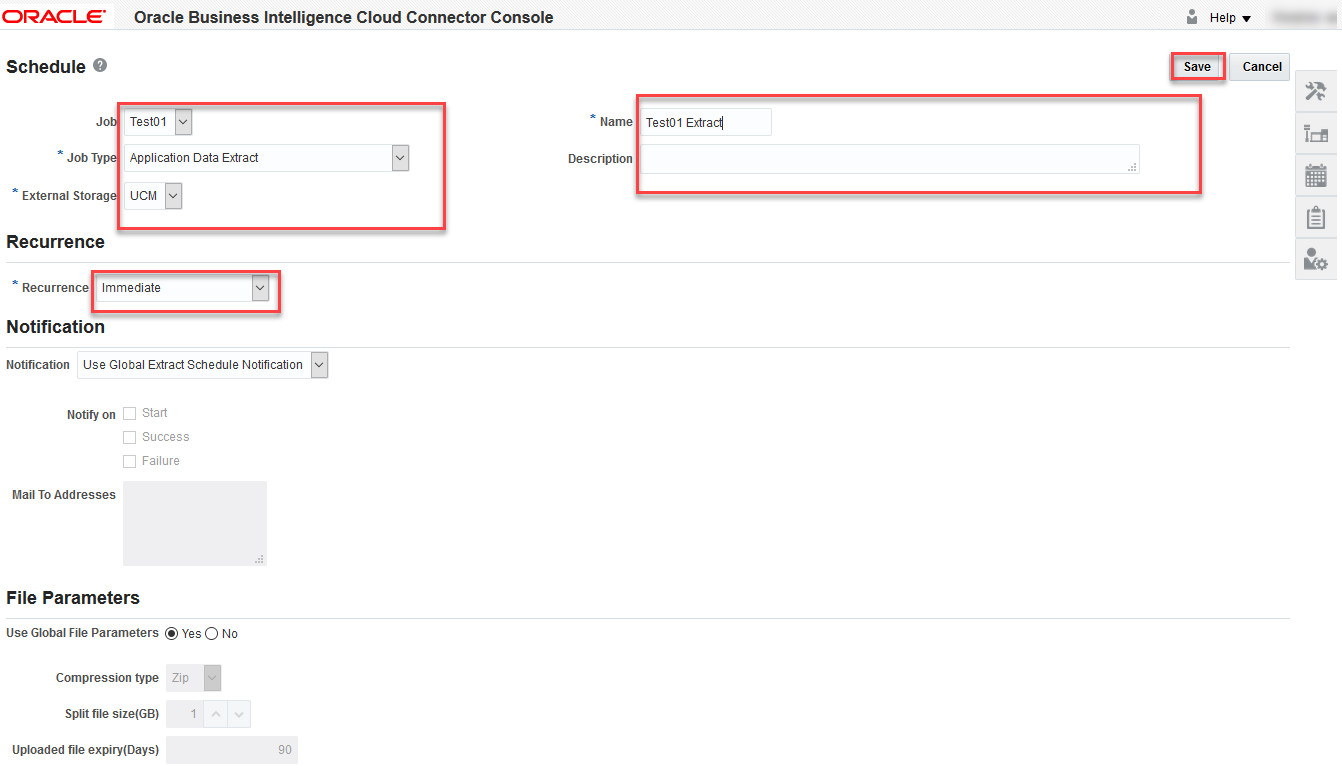The image size is (1342, 773).
Task: Open the tools (hammer and wrench) side panel
Action: [1315, 91]
